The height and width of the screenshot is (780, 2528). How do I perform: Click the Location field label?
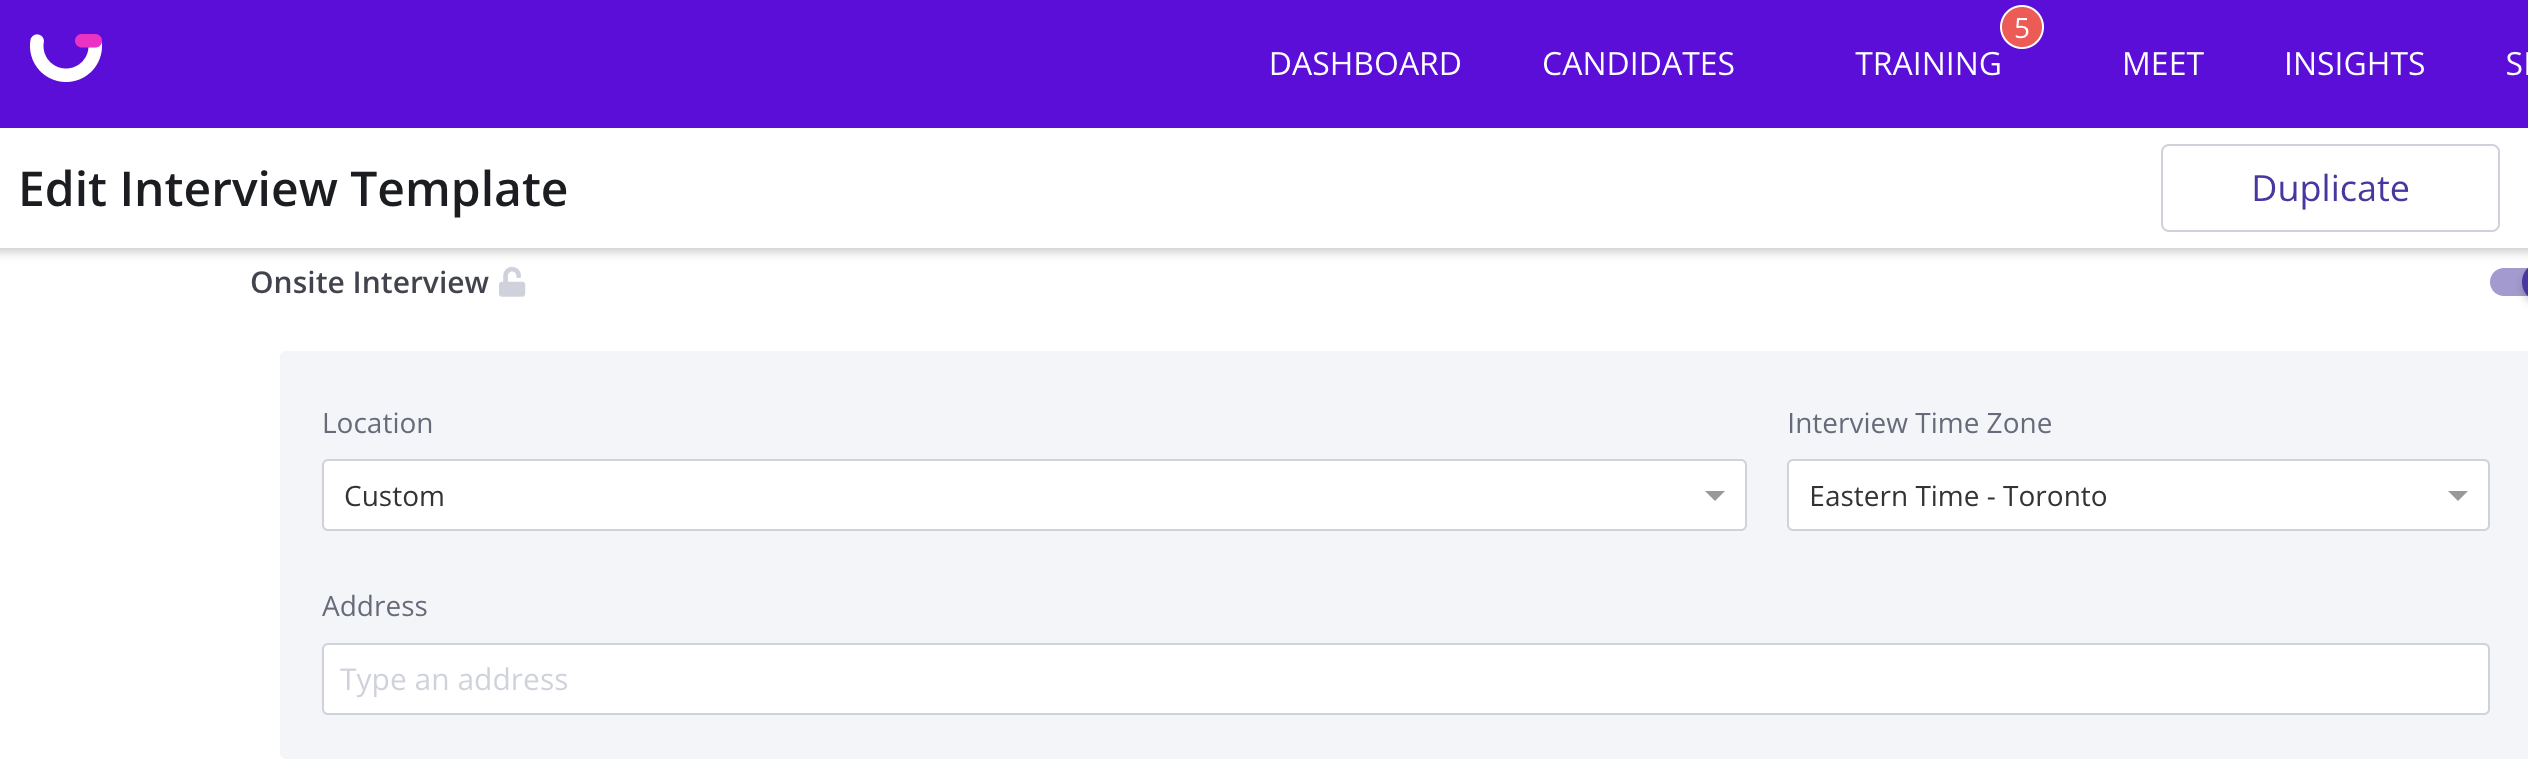click(x=377, y=423)
